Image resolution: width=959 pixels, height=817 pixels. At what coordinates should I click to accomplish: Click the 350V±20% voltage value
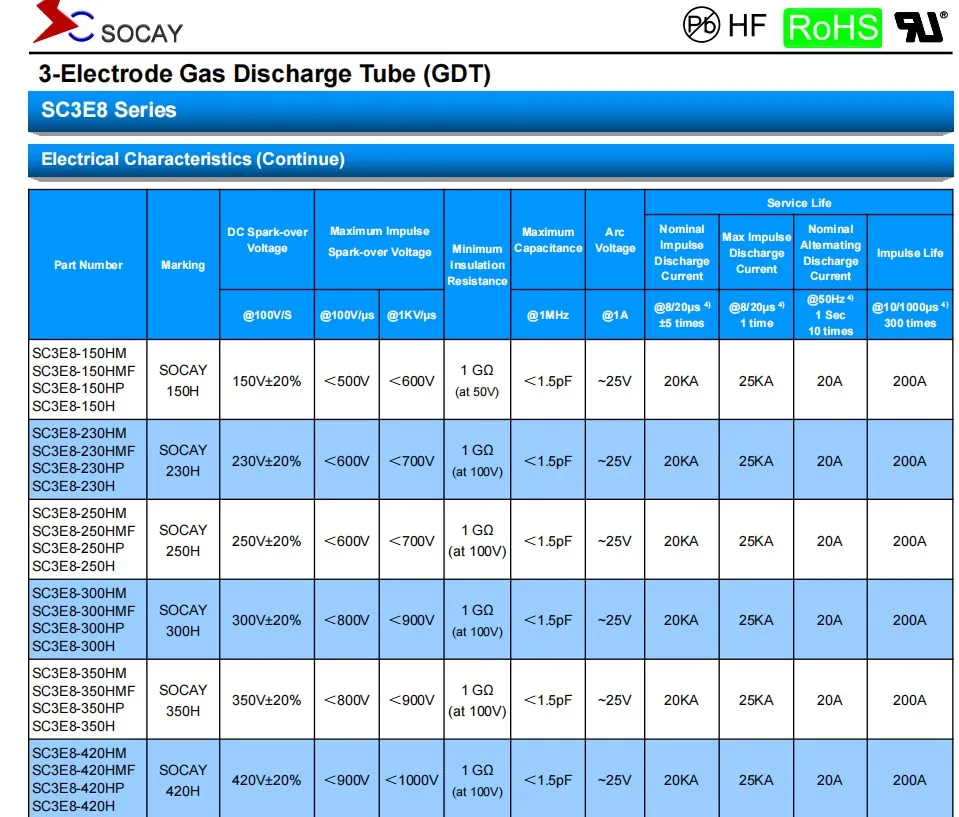click(x=267, y=700)
